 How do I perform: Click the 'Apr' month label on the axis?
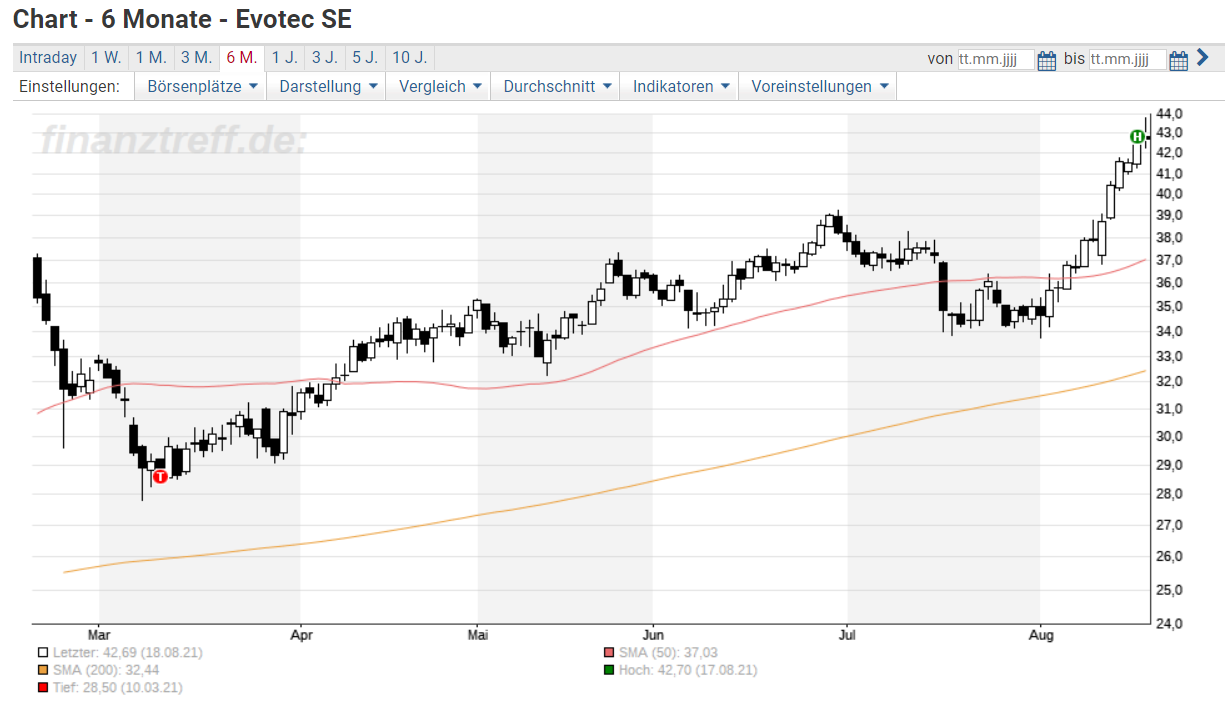[300, 634]
